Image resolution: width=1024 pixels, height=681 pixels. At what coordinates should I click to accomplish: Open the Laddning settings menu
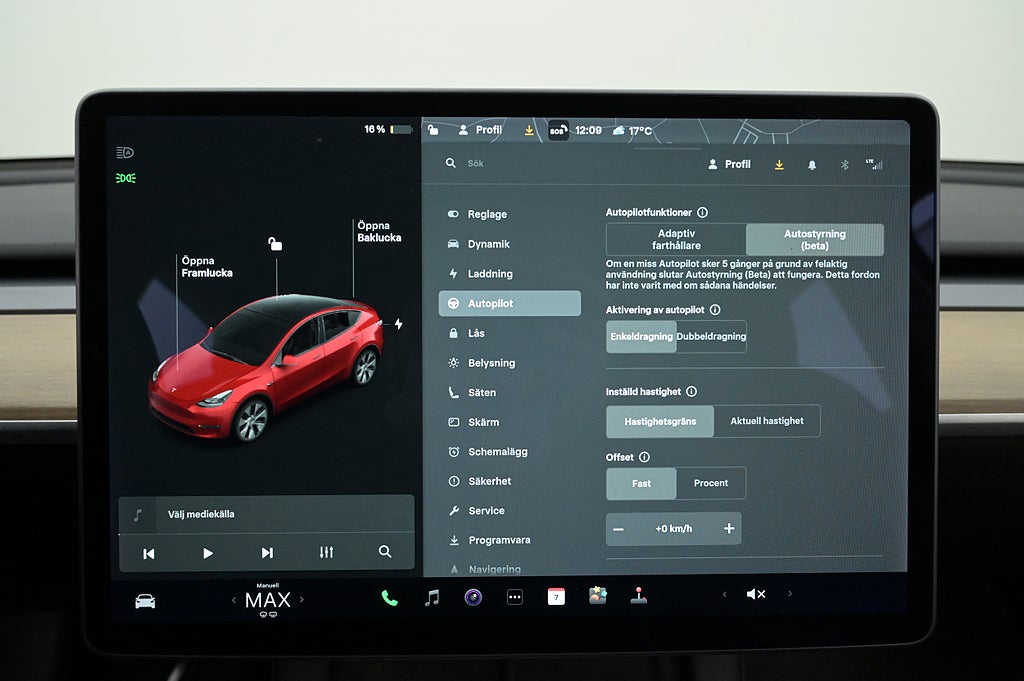click(489, 274)
